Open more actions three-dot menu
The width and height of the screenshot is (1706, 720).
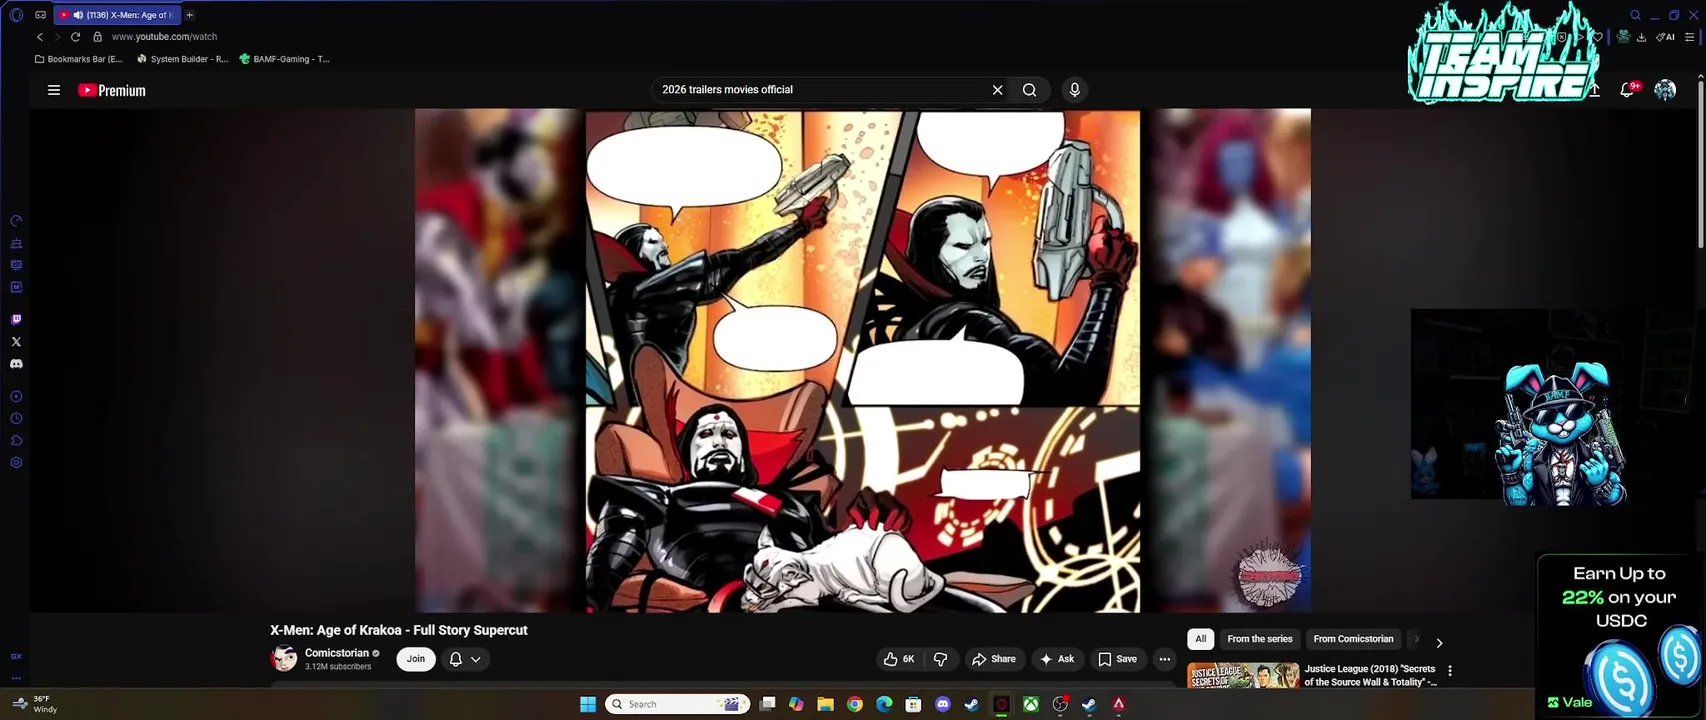tap(1164, 659)
